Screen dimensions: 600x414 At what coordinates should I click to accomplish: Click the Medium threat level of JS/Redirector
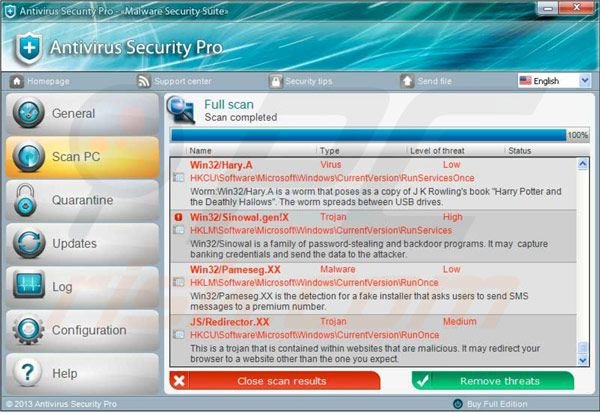click(x=460, y=321)
